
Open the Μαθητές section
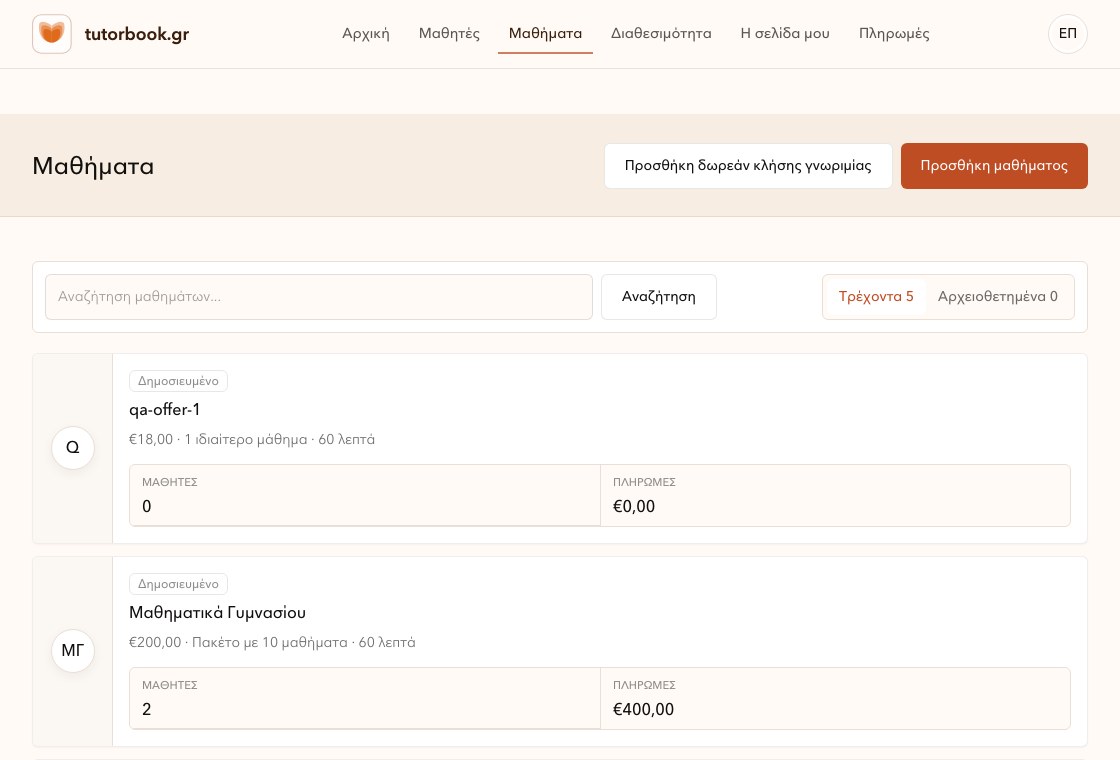449,34
